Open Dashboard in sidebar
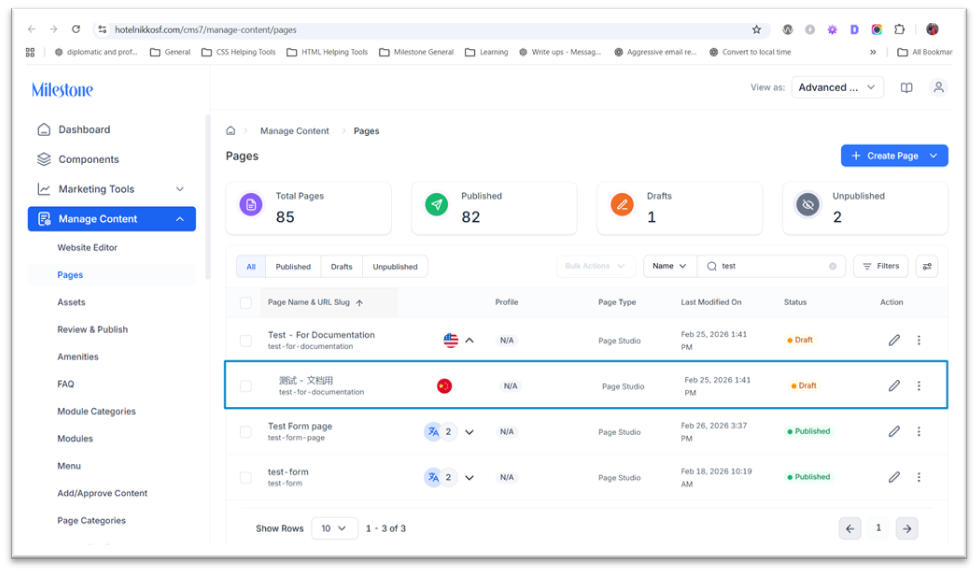The height and width of the screenshot is (573, 978). tap(84, 130)
